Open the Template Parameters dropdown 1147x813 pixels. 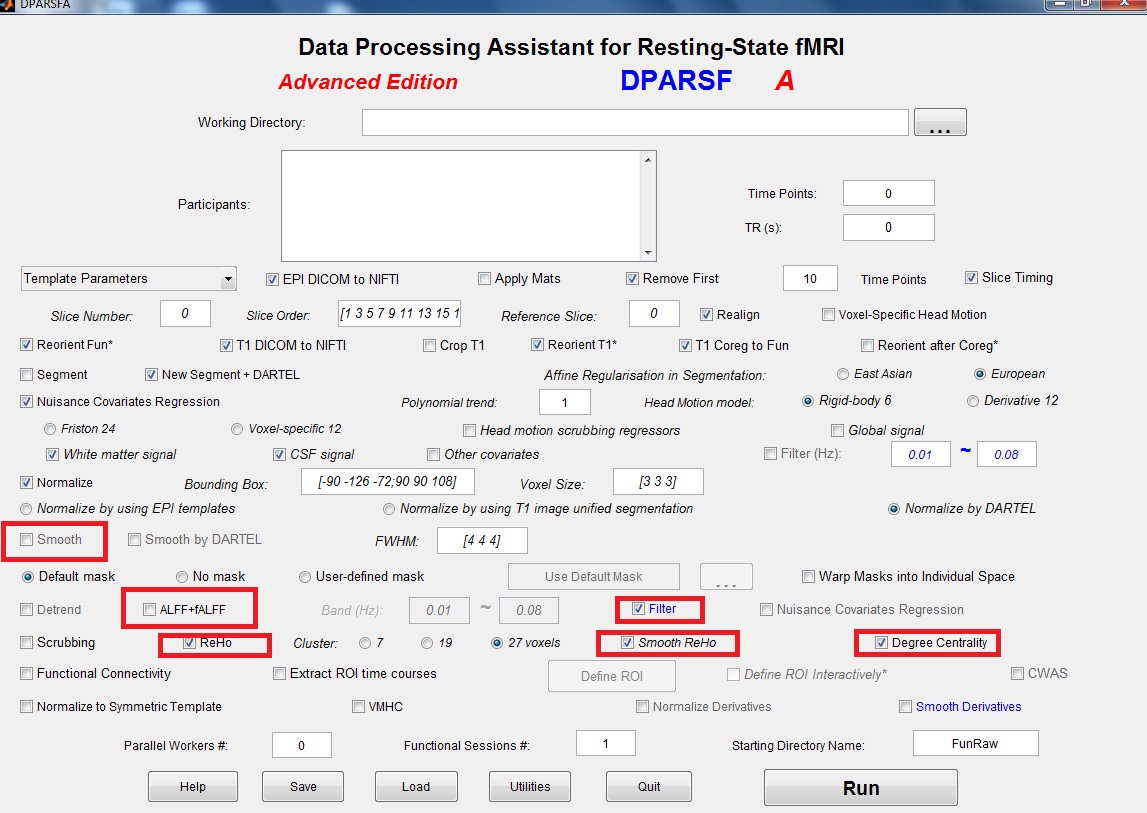(x=128, y=279)
